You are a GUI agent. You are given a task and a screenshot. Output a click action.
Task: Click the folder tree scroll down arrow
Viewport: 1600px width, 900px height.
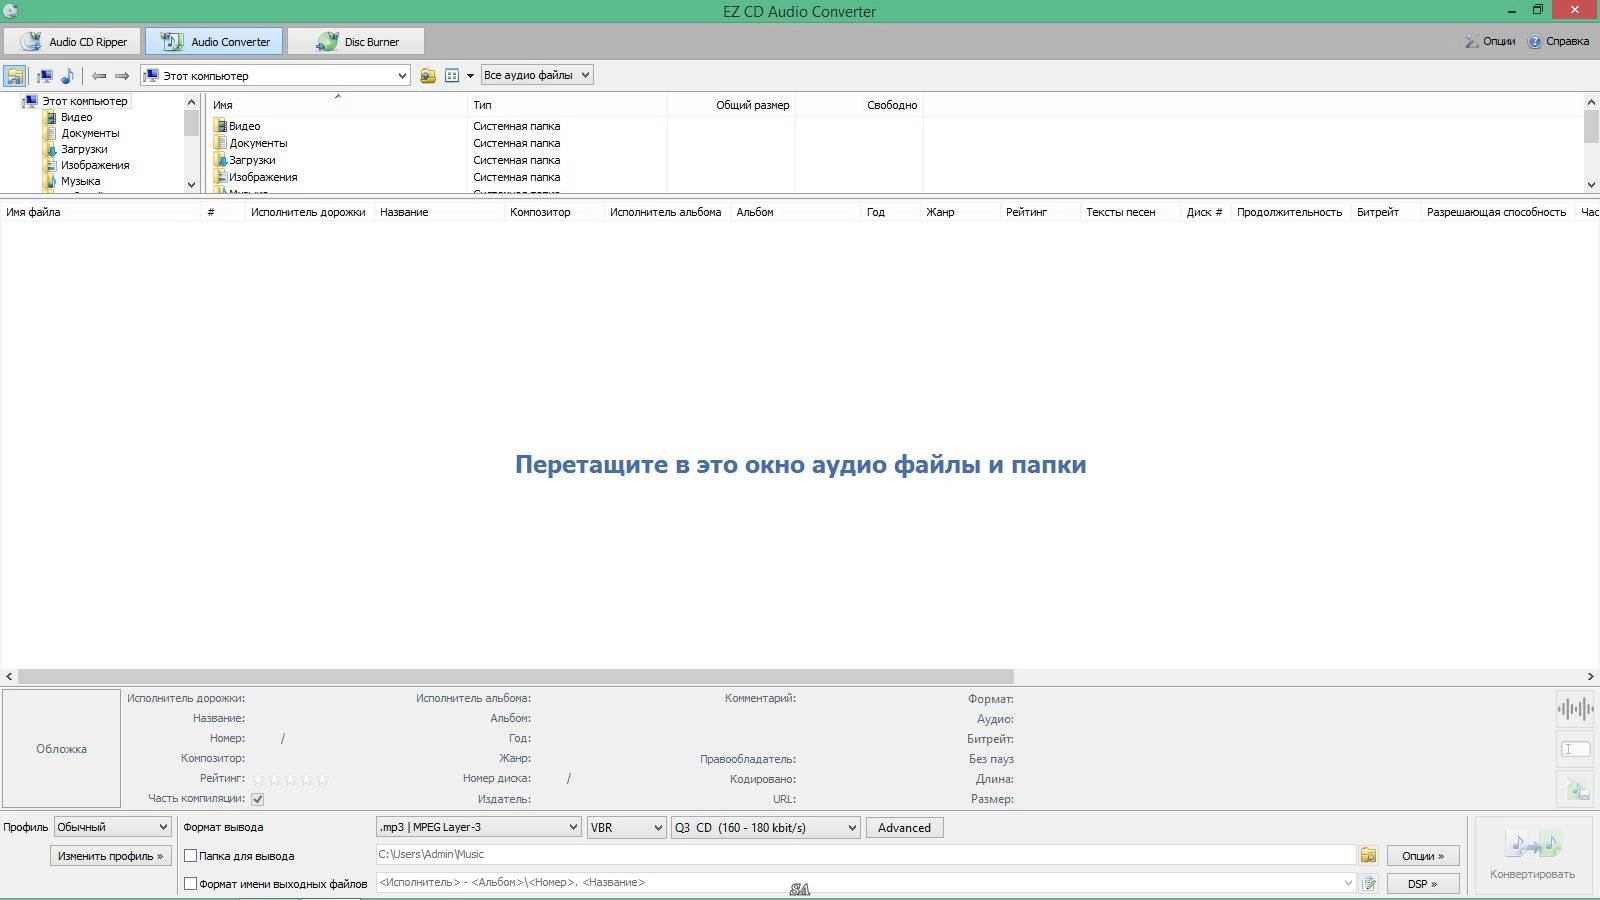tap(191, 184)
